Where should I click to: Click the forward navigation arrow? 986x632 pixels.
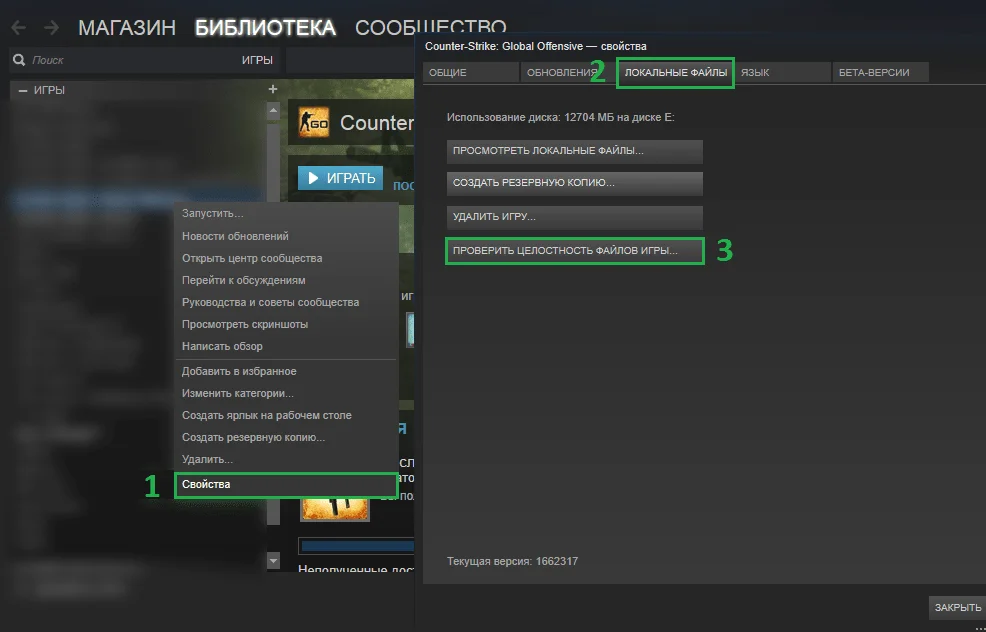point(52,27)
